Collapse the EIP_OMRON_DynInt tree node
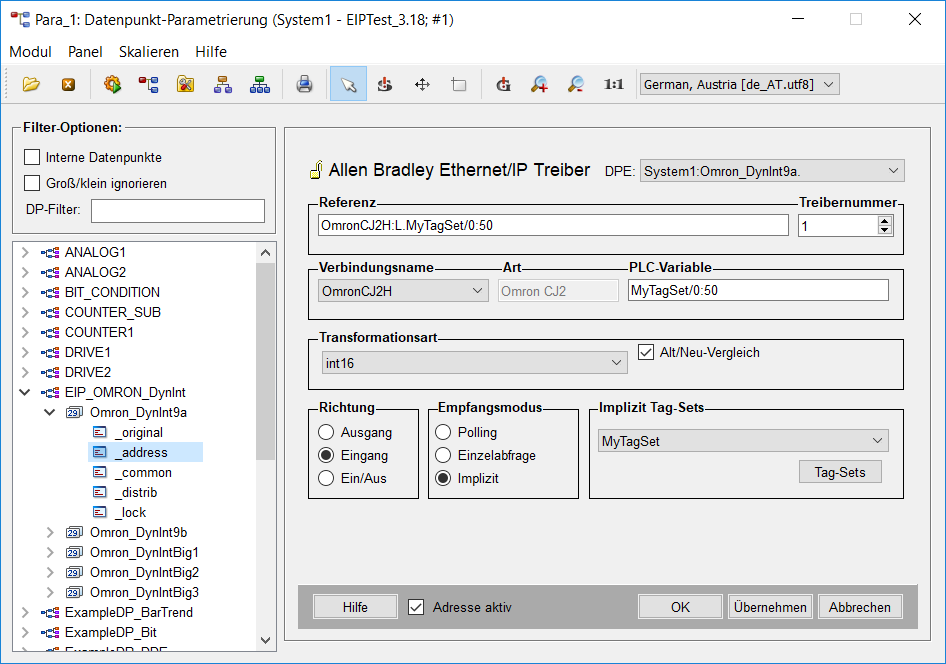 [x=25, y=392]
